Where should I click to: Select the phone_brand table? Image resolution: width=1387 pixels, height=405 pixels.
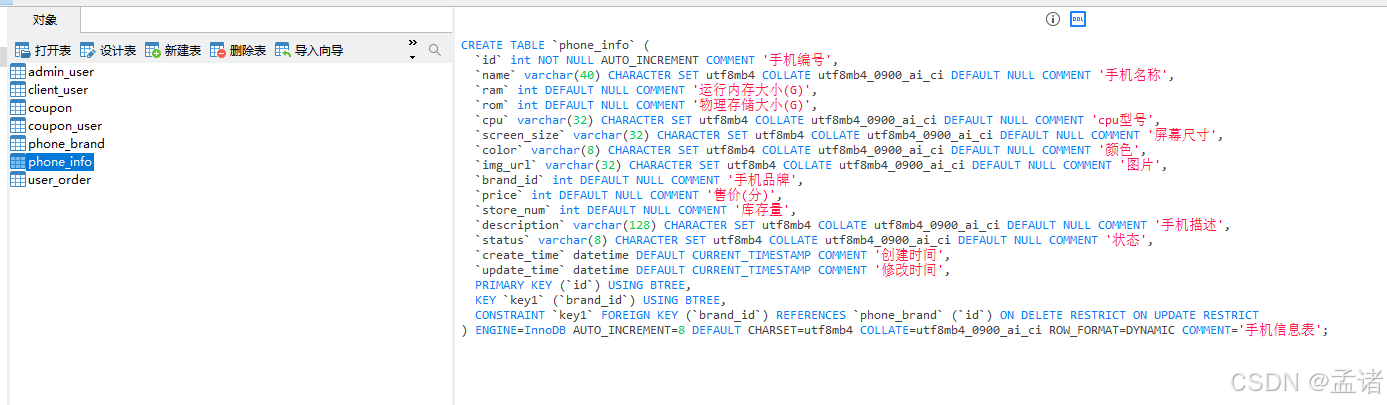point(57,144)
